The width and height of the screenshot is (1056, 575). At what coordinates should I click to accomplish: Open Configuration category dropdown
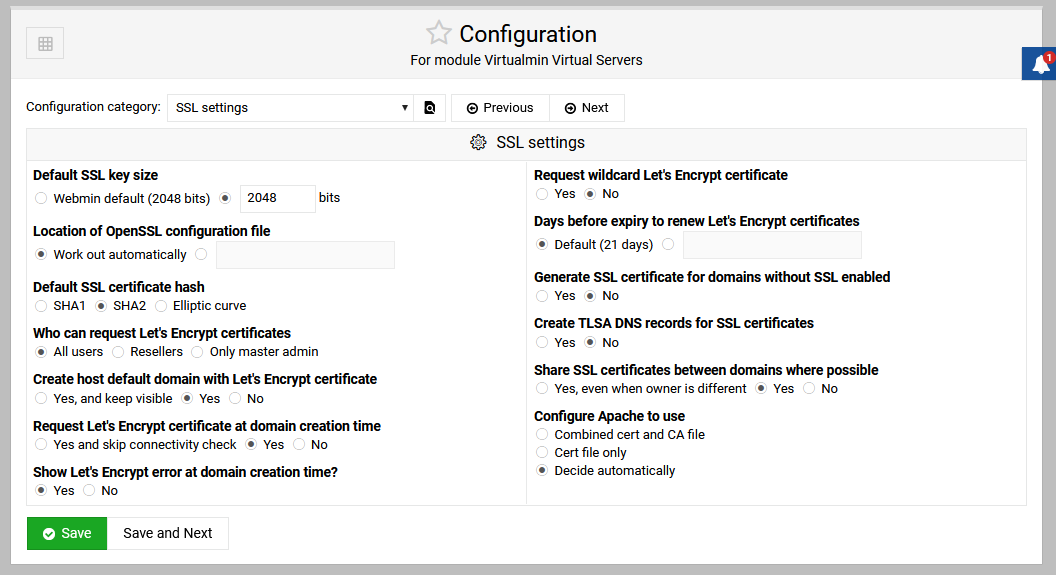290,108
